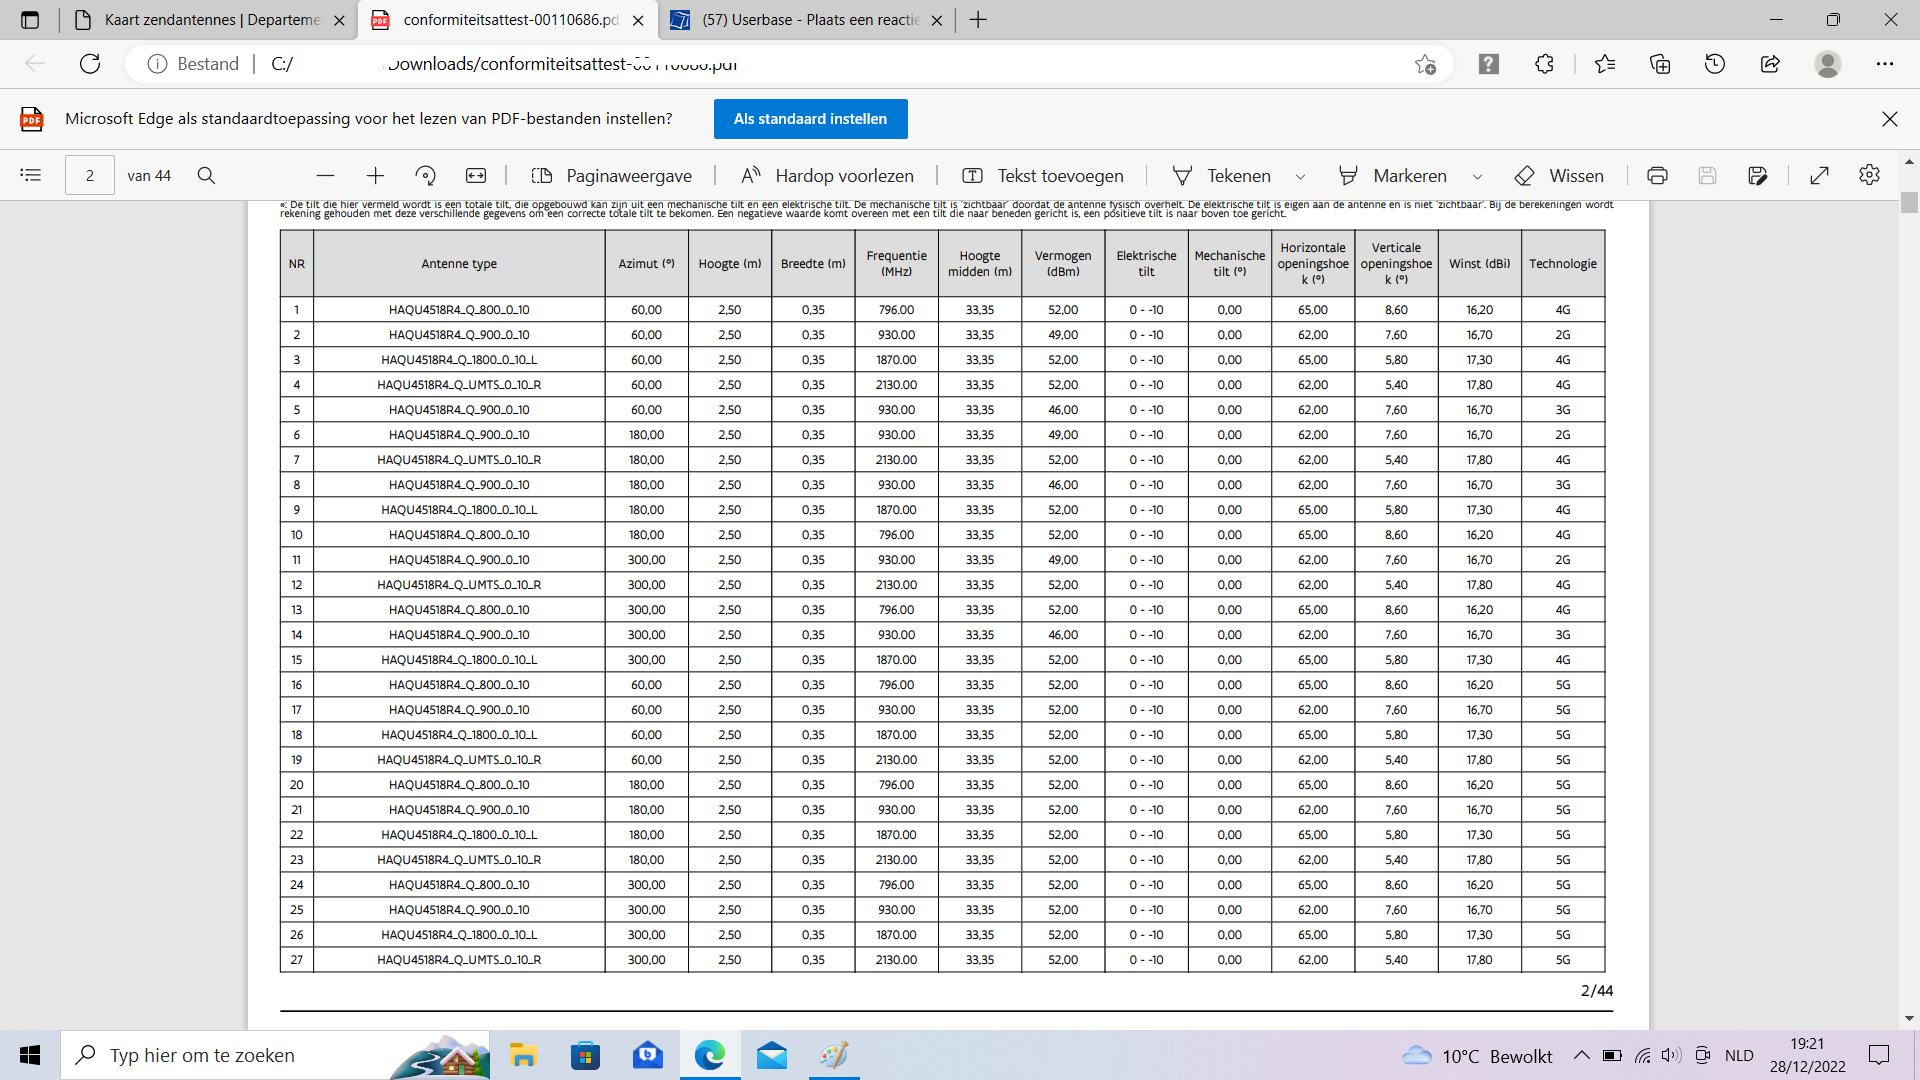The height and width of the screenshot is (1080, 1920).
Task: Show hidden system tray icons chevron
Action: pos(1581,1055)
